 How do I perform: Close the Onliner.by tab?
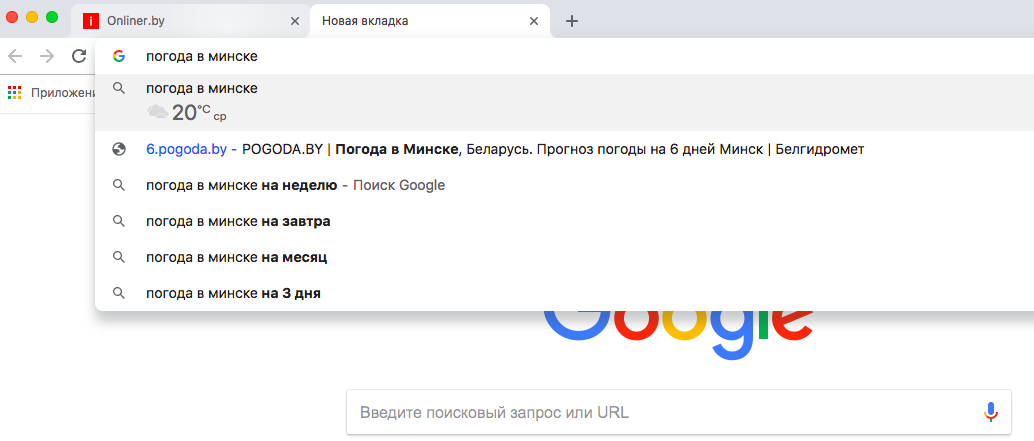[295, 21]
